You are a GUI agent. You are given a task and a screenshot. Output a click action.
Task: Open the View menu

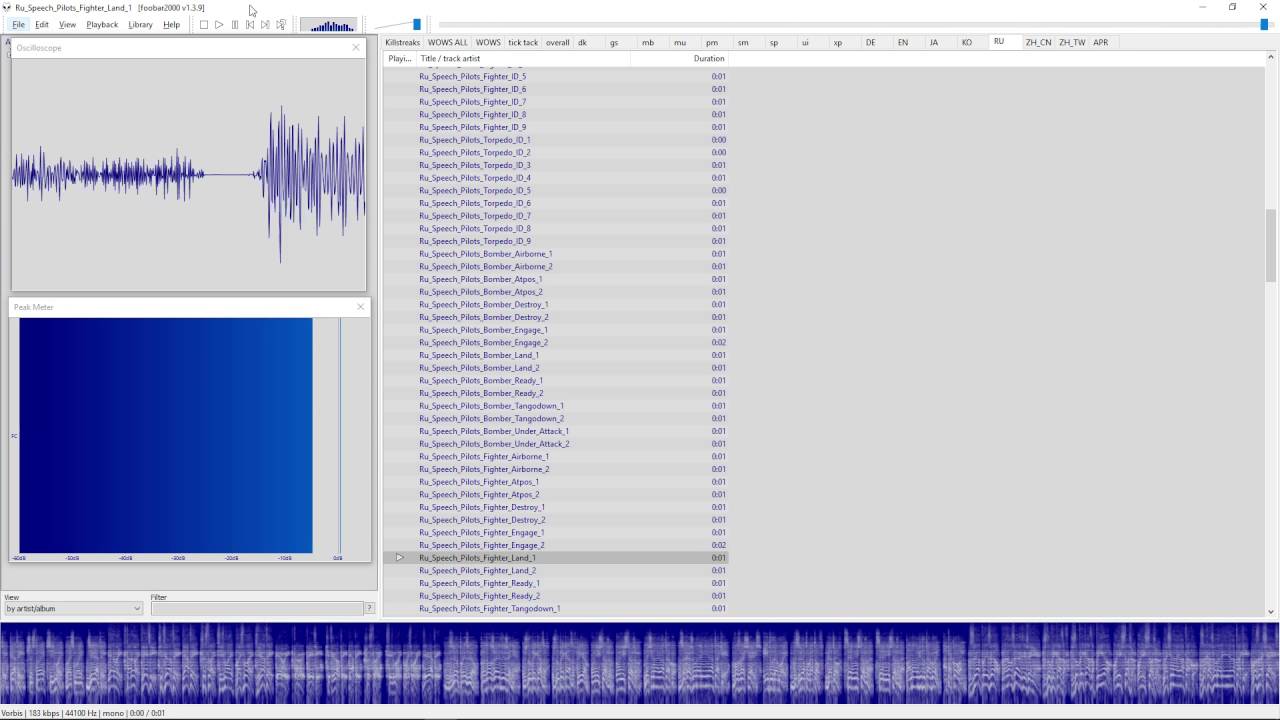coord(67,25)
